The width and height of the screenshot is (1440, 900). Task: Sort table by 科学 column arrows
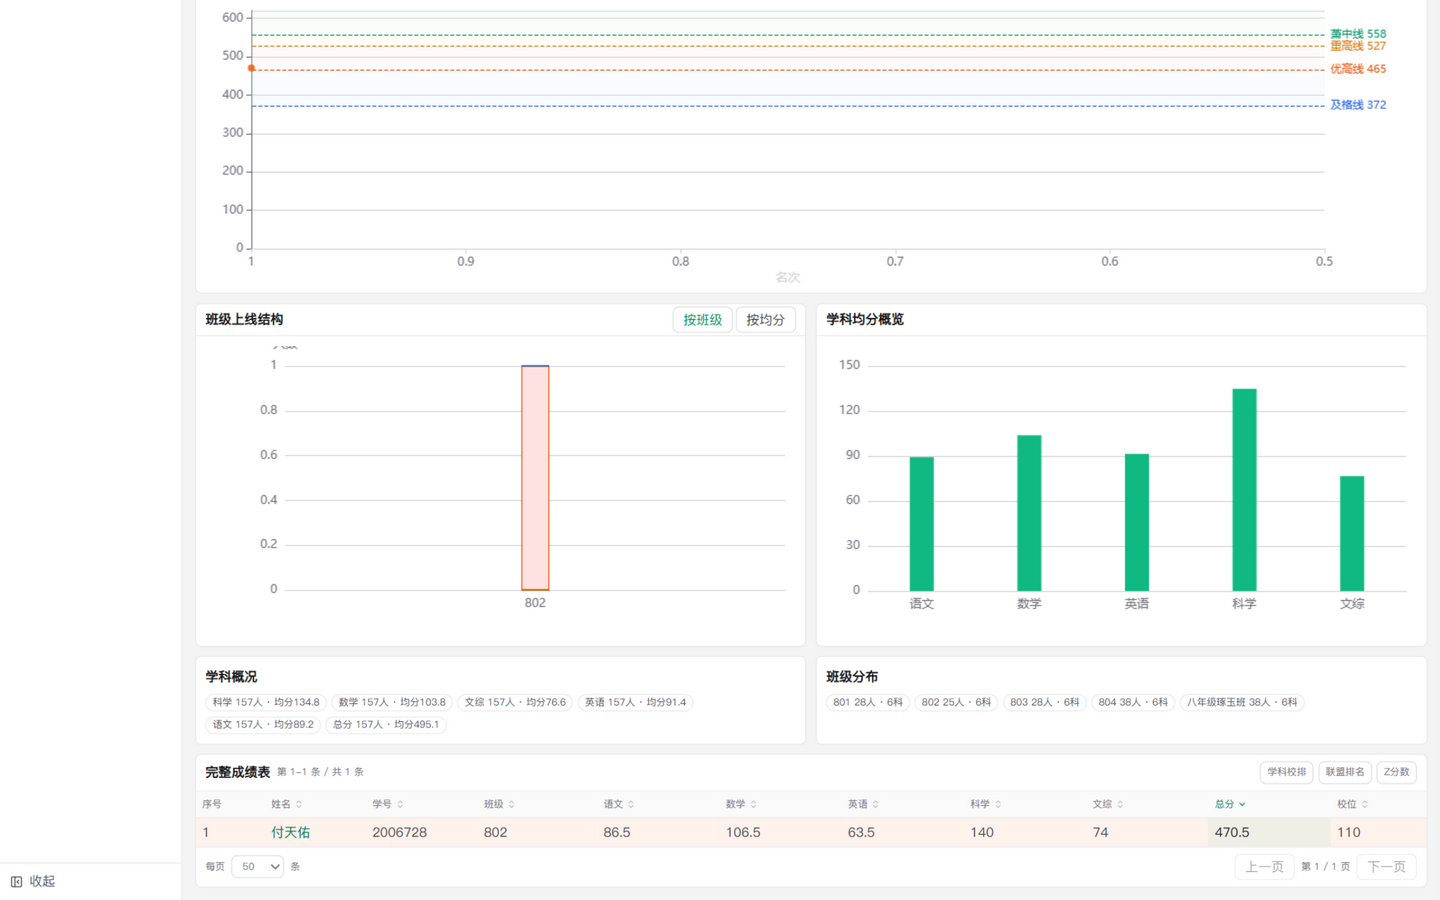(998, 804)
